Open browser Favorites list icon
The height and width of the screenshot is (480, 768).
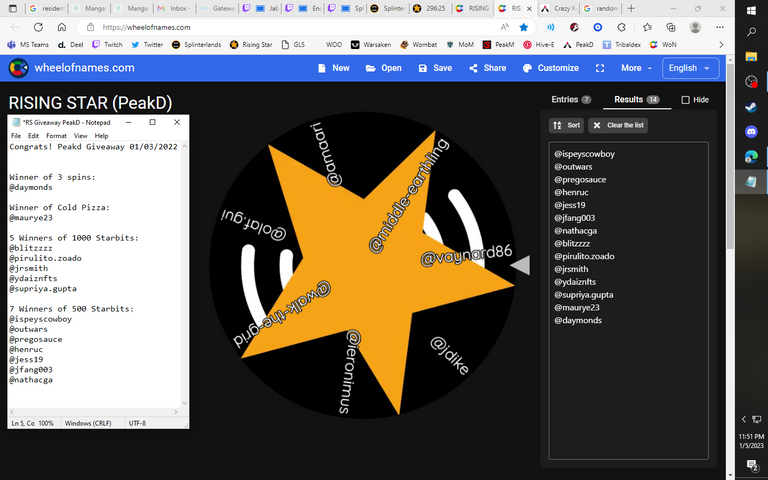[647, 27]
